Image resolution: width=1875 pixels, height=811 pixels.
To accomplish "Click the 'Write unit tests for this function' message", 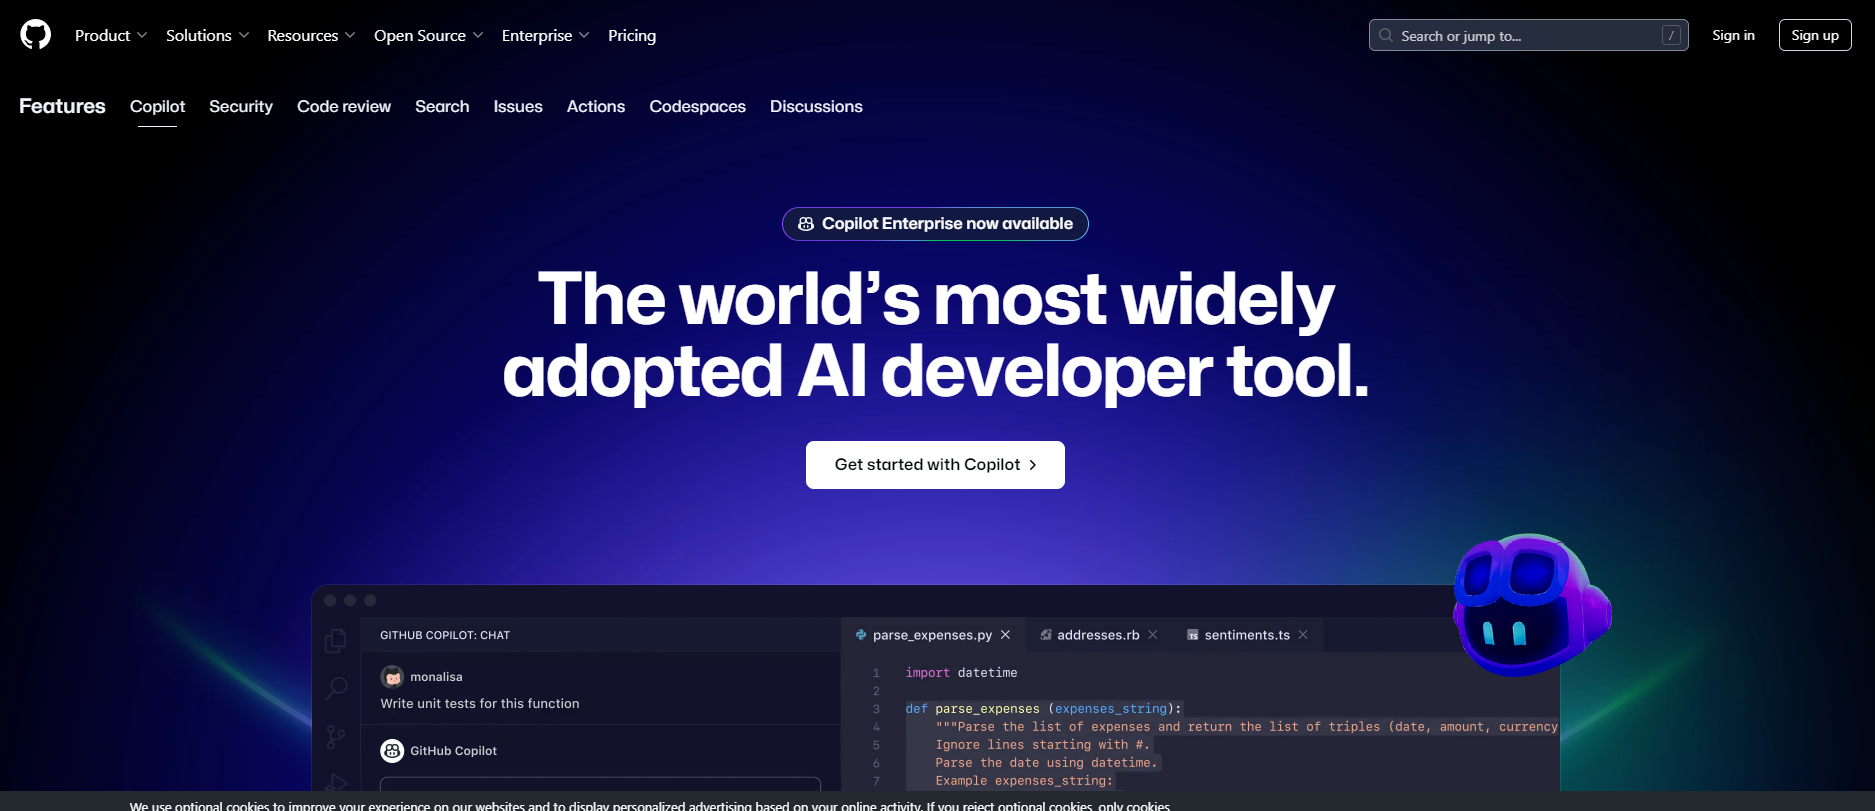I will click(480, 704).
